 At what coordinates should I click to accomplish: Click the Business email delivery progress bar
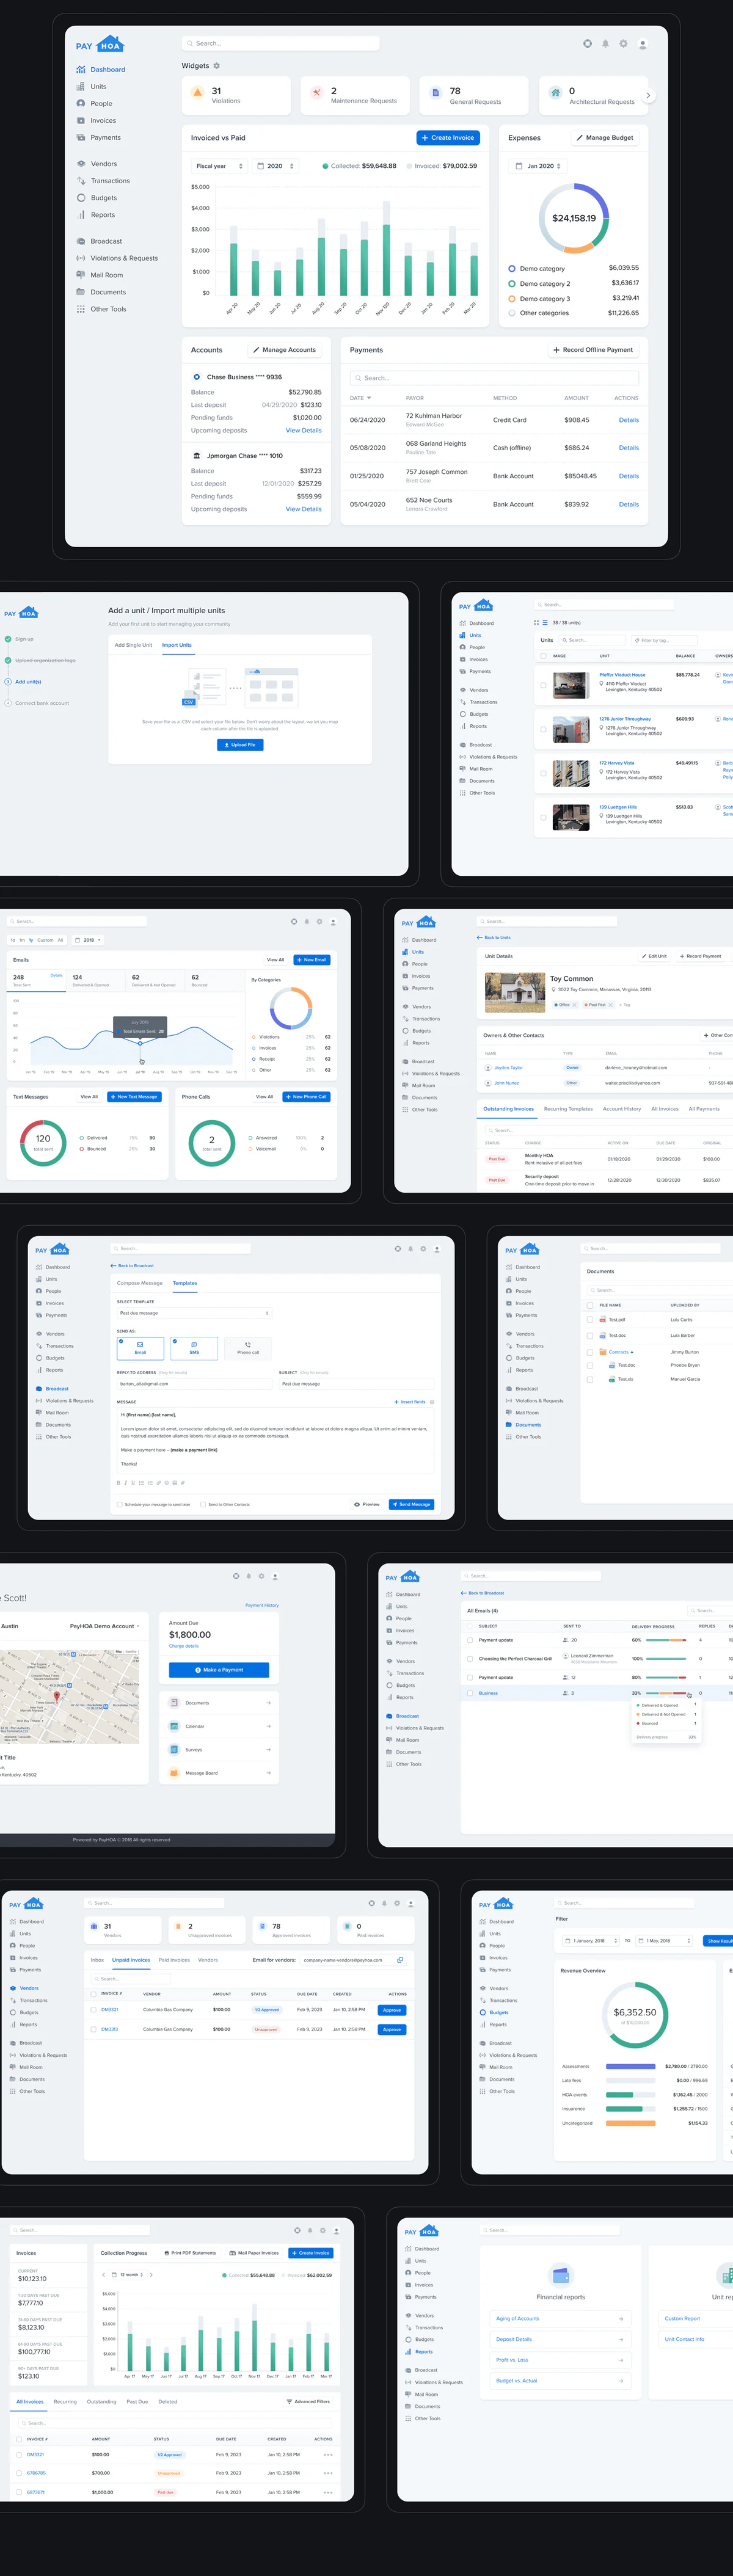(x=666, y=1693)
